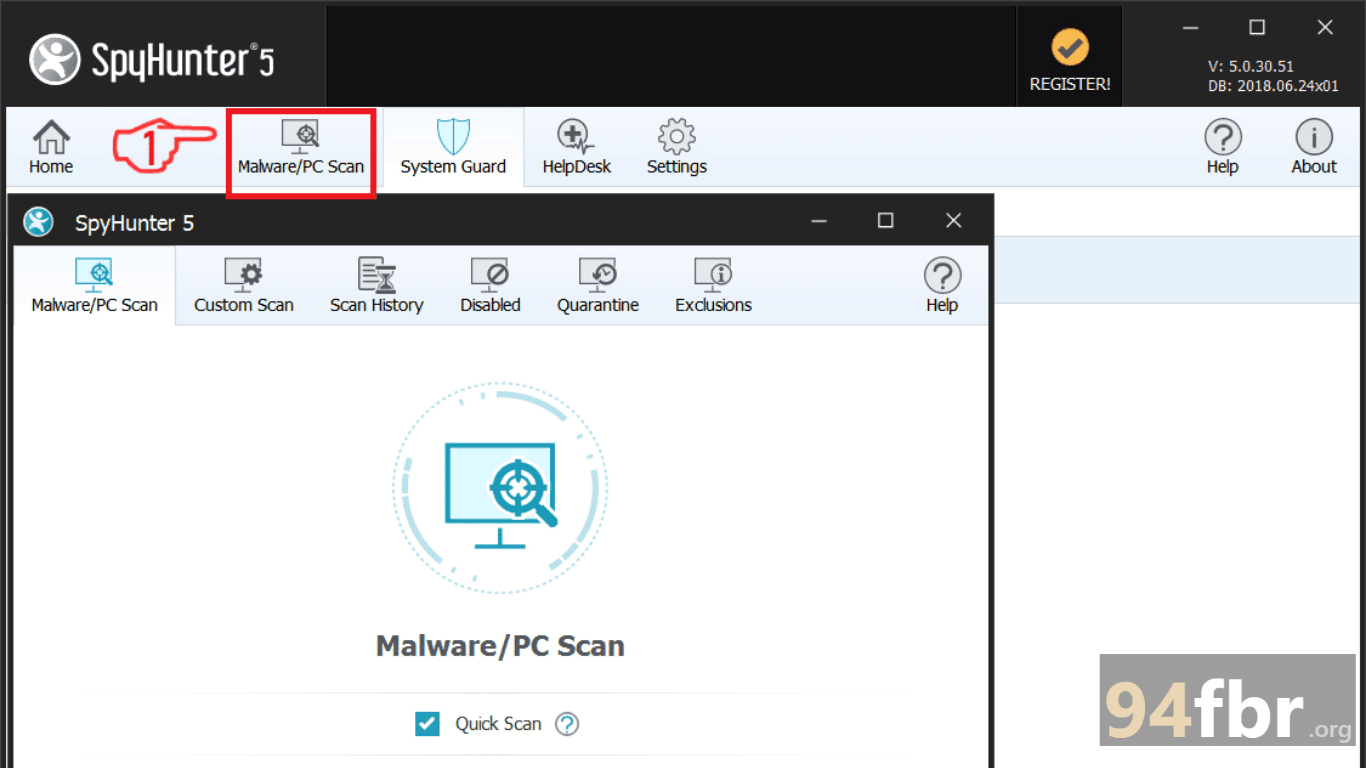The height and width of the screenshot is (768, 1366).
Task: Show the About information
Action: pyautogui.click(x=1314, y=147)
